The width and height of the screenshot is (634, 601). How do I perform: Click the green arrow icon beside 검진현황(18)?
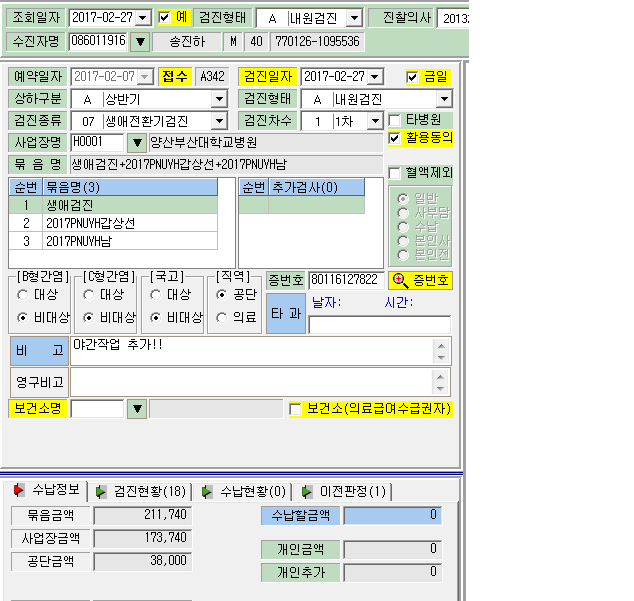101,492
